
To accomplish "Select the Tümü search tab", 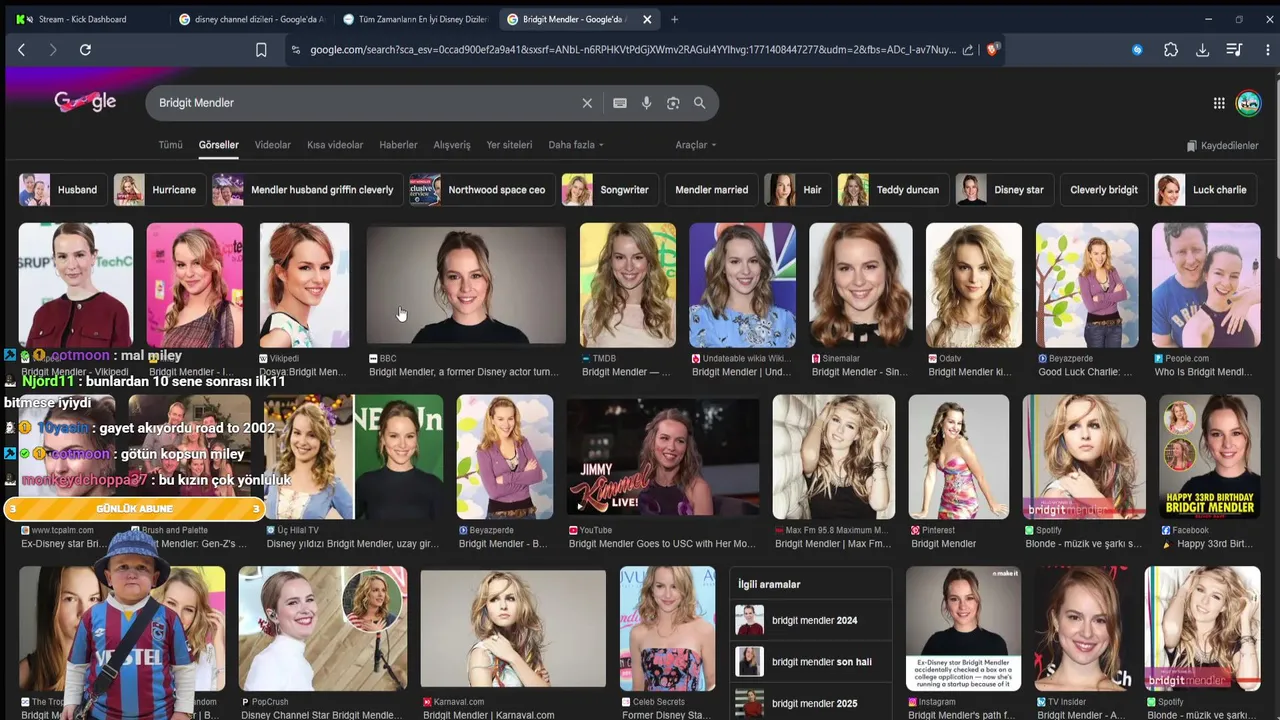I will coord(170,145).
